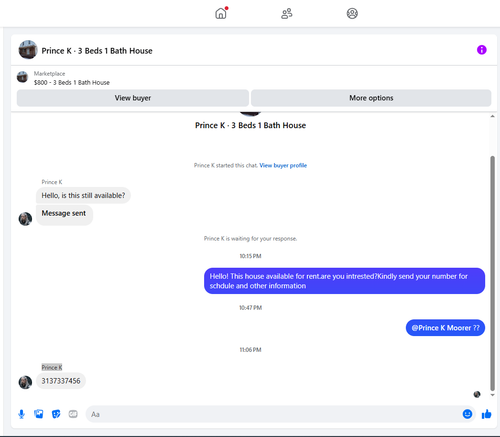Click the small seen-receipt avatar

(477, 394)
